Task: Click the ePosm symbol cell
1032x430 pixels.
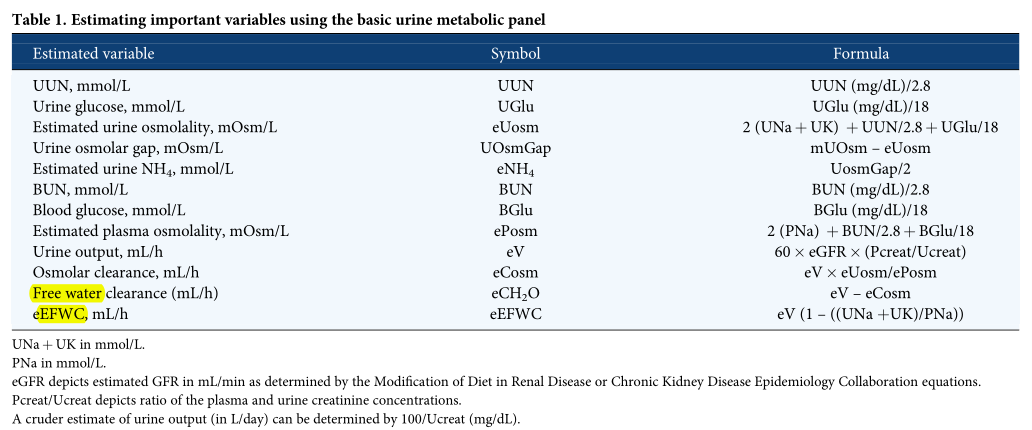Action: [515, 231]
